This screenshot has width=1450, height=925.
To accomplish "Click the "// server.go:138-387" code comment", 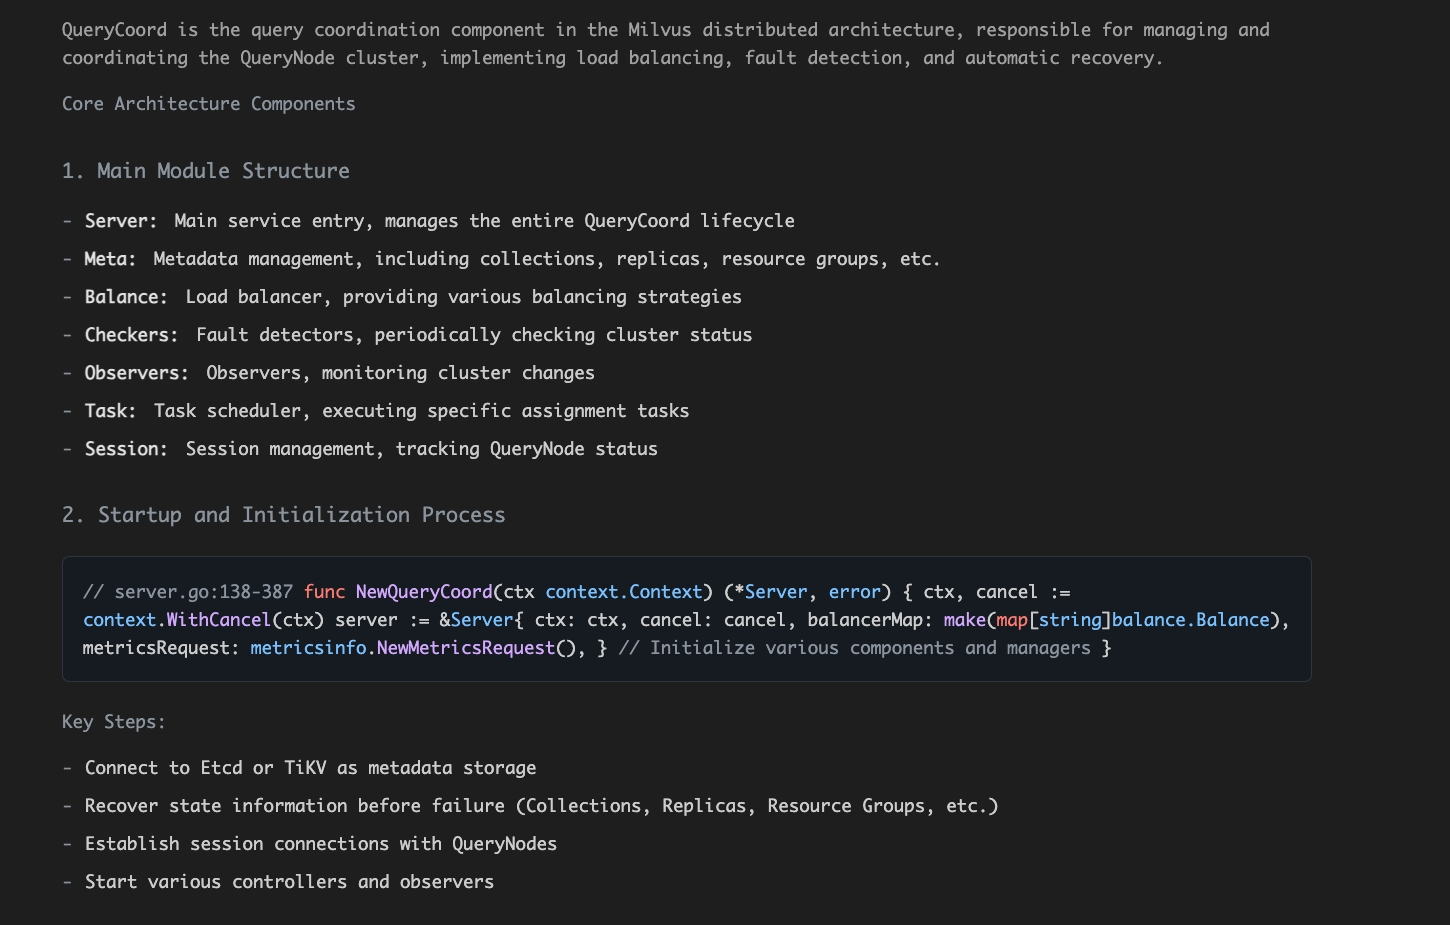I will [188, 592].
